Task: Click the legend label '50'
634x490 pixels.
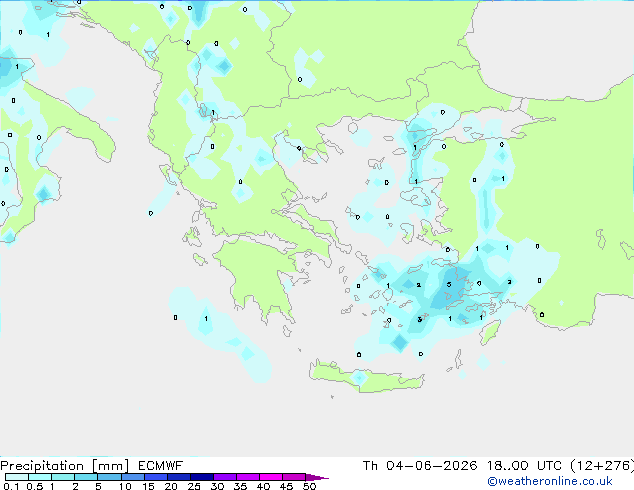Action: click(x=309, y=486)
